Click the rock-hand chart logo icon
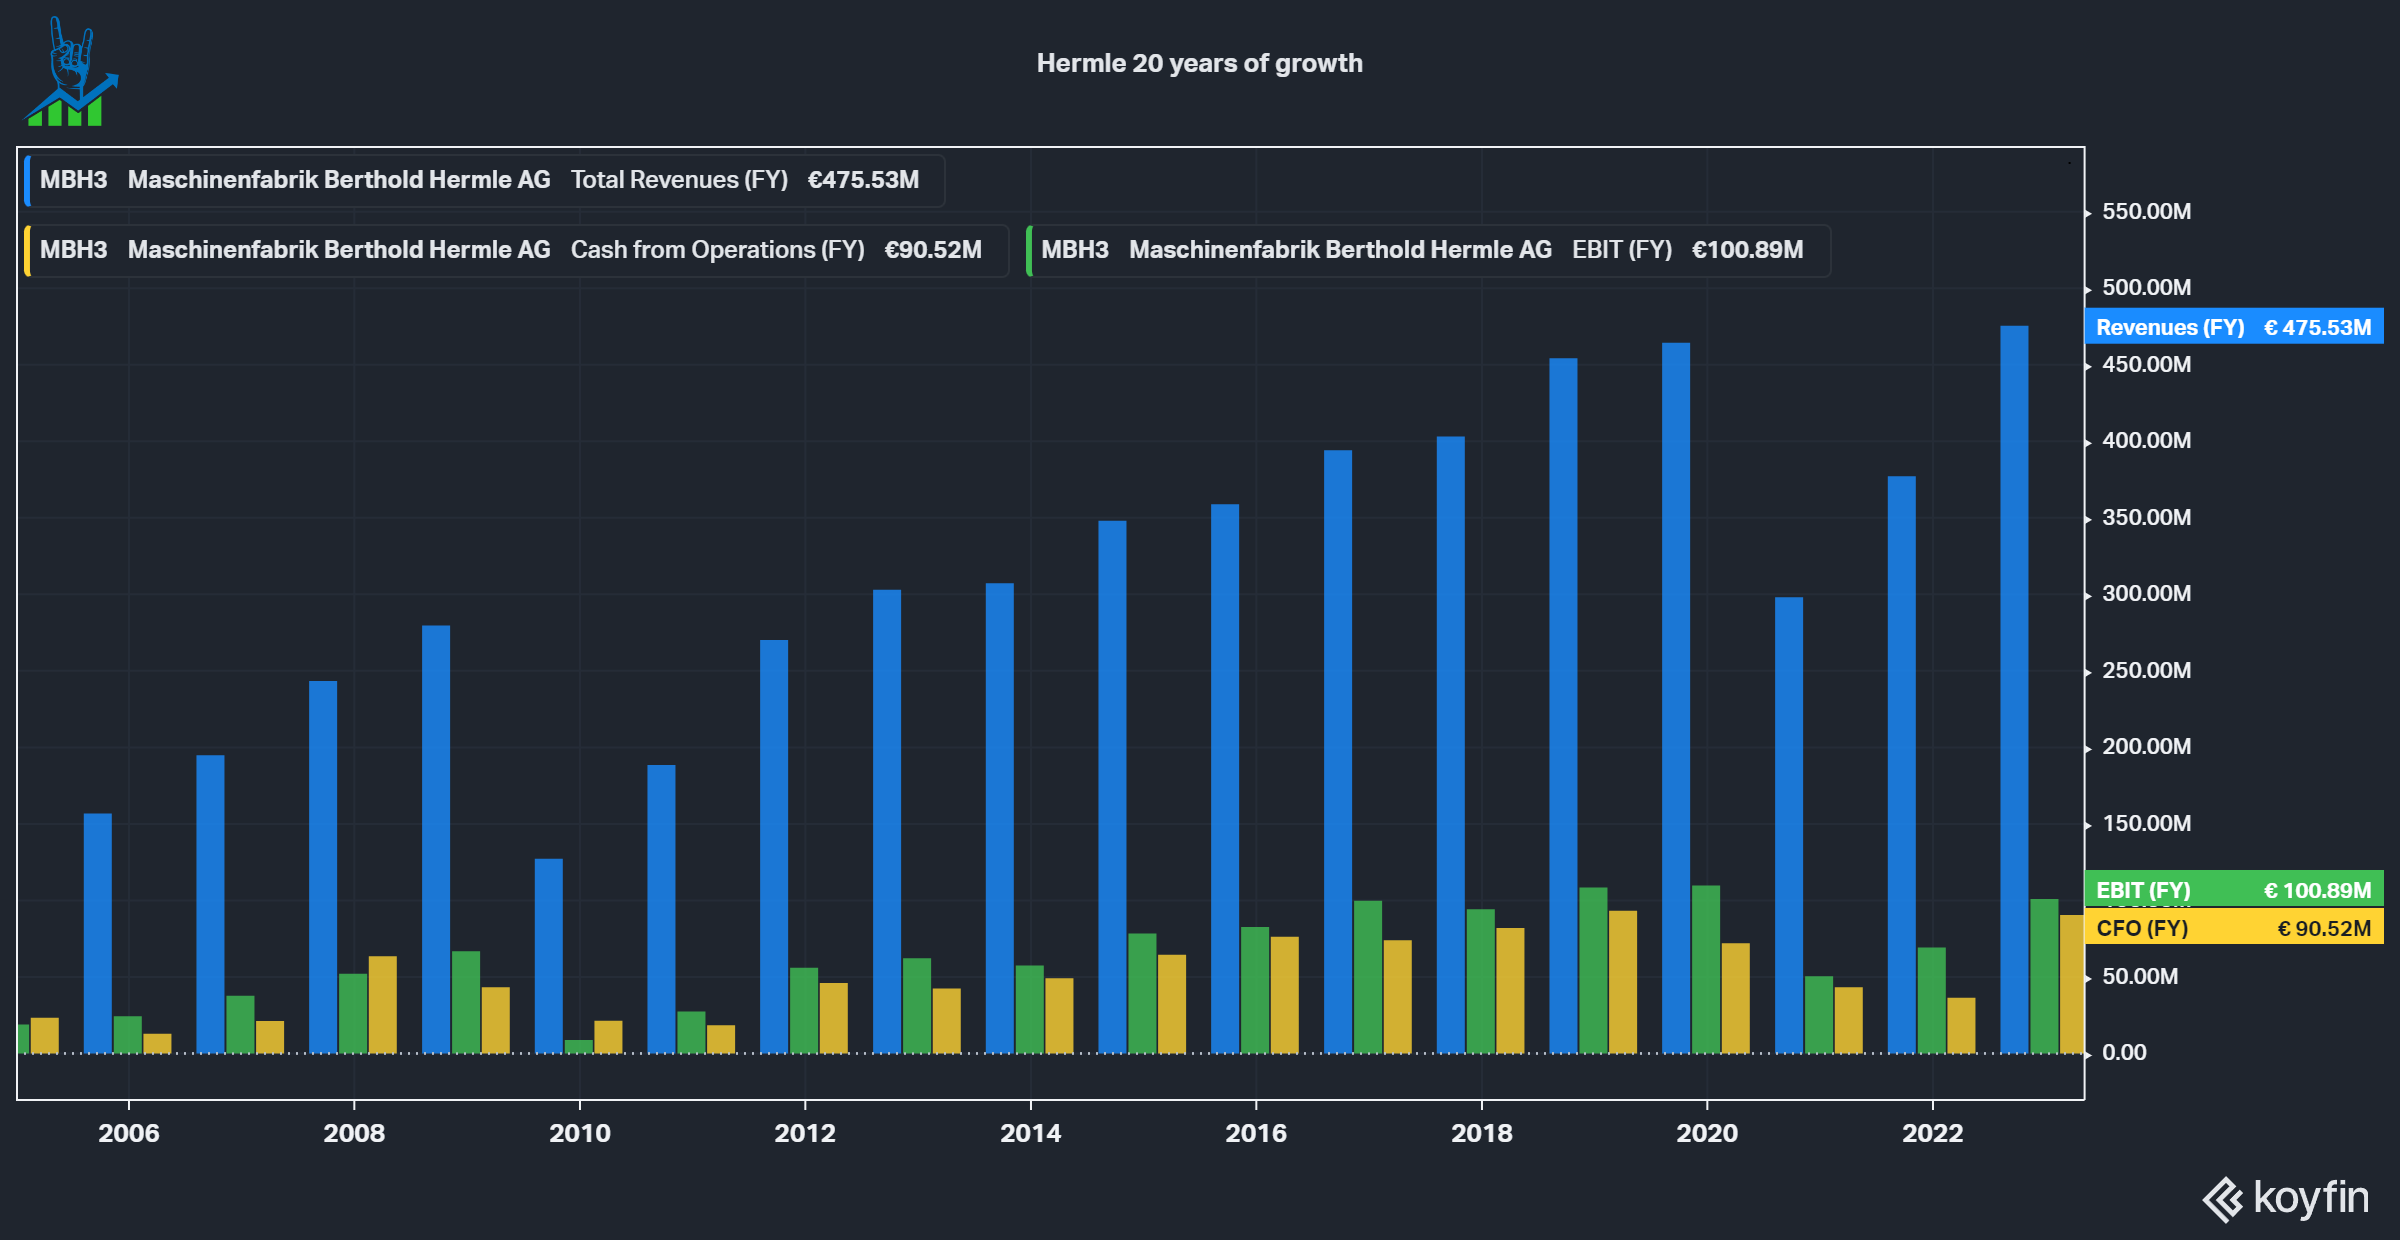 [x=71, y=72]
